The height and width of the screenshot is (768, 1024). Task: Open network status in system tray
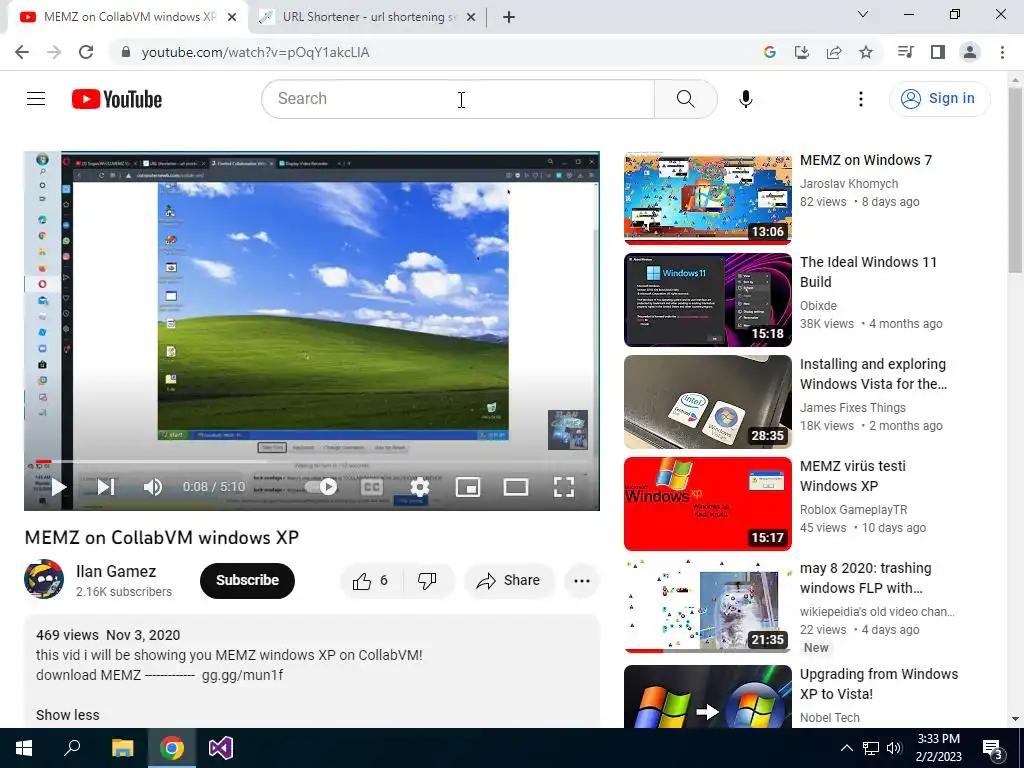click(x=871, y=748)
